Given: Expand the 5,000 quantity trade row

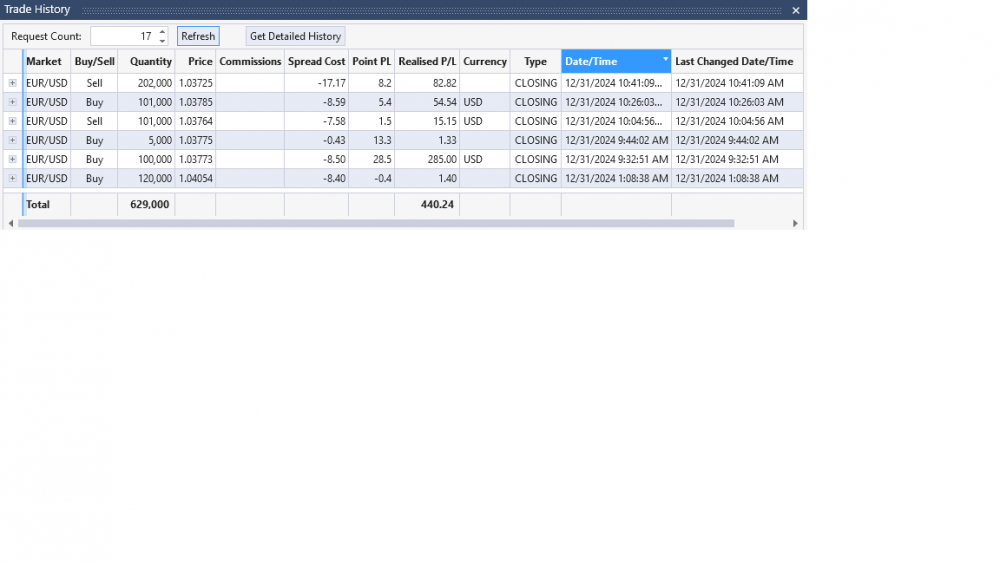Looking at the screenshot, I should [x=12, y=140].
